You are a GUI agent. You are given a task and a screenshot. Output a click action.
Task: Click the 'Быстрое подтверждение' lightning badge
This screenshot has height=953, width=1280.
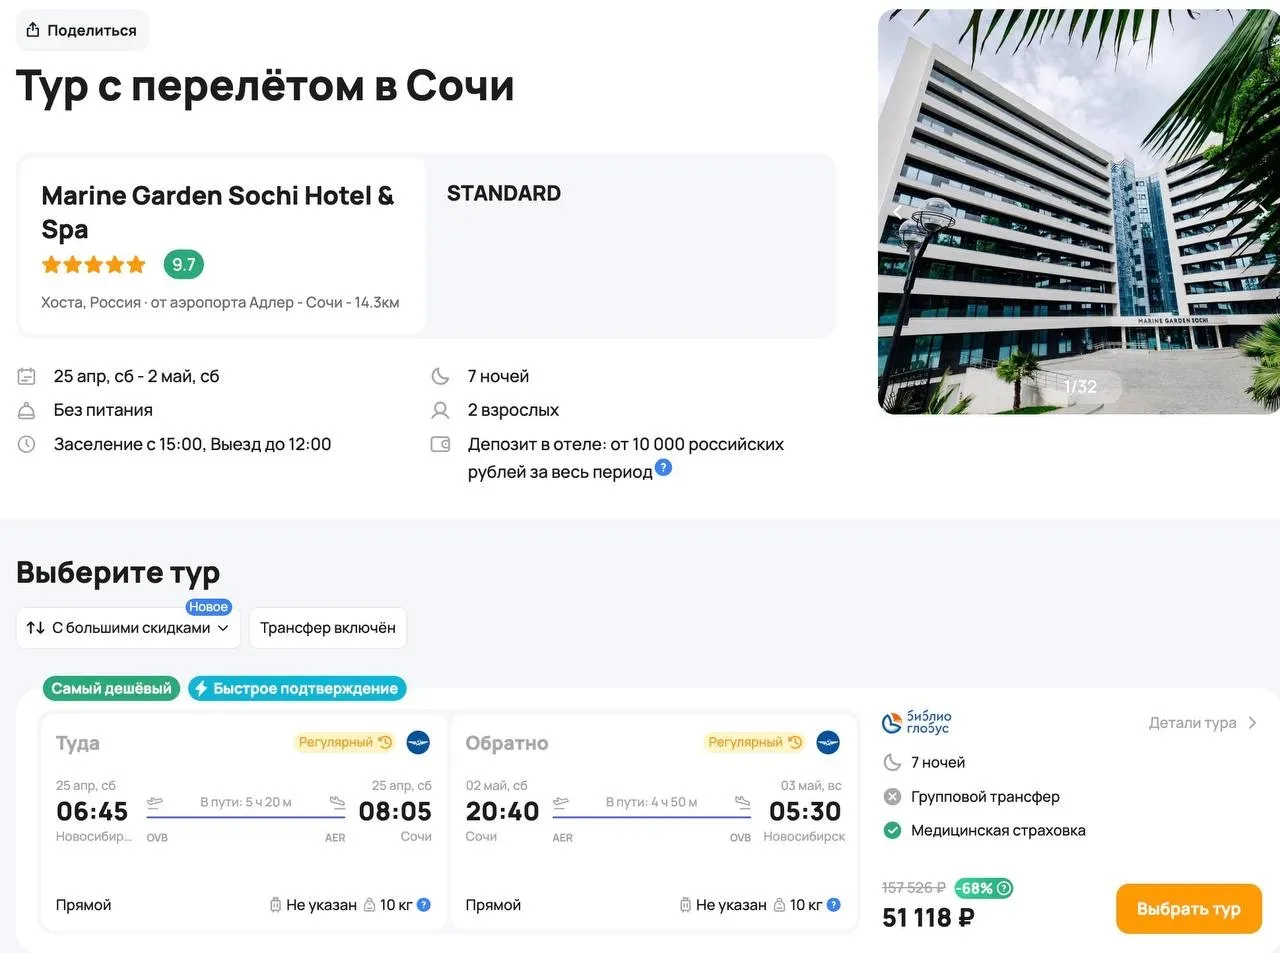[297, 688]
